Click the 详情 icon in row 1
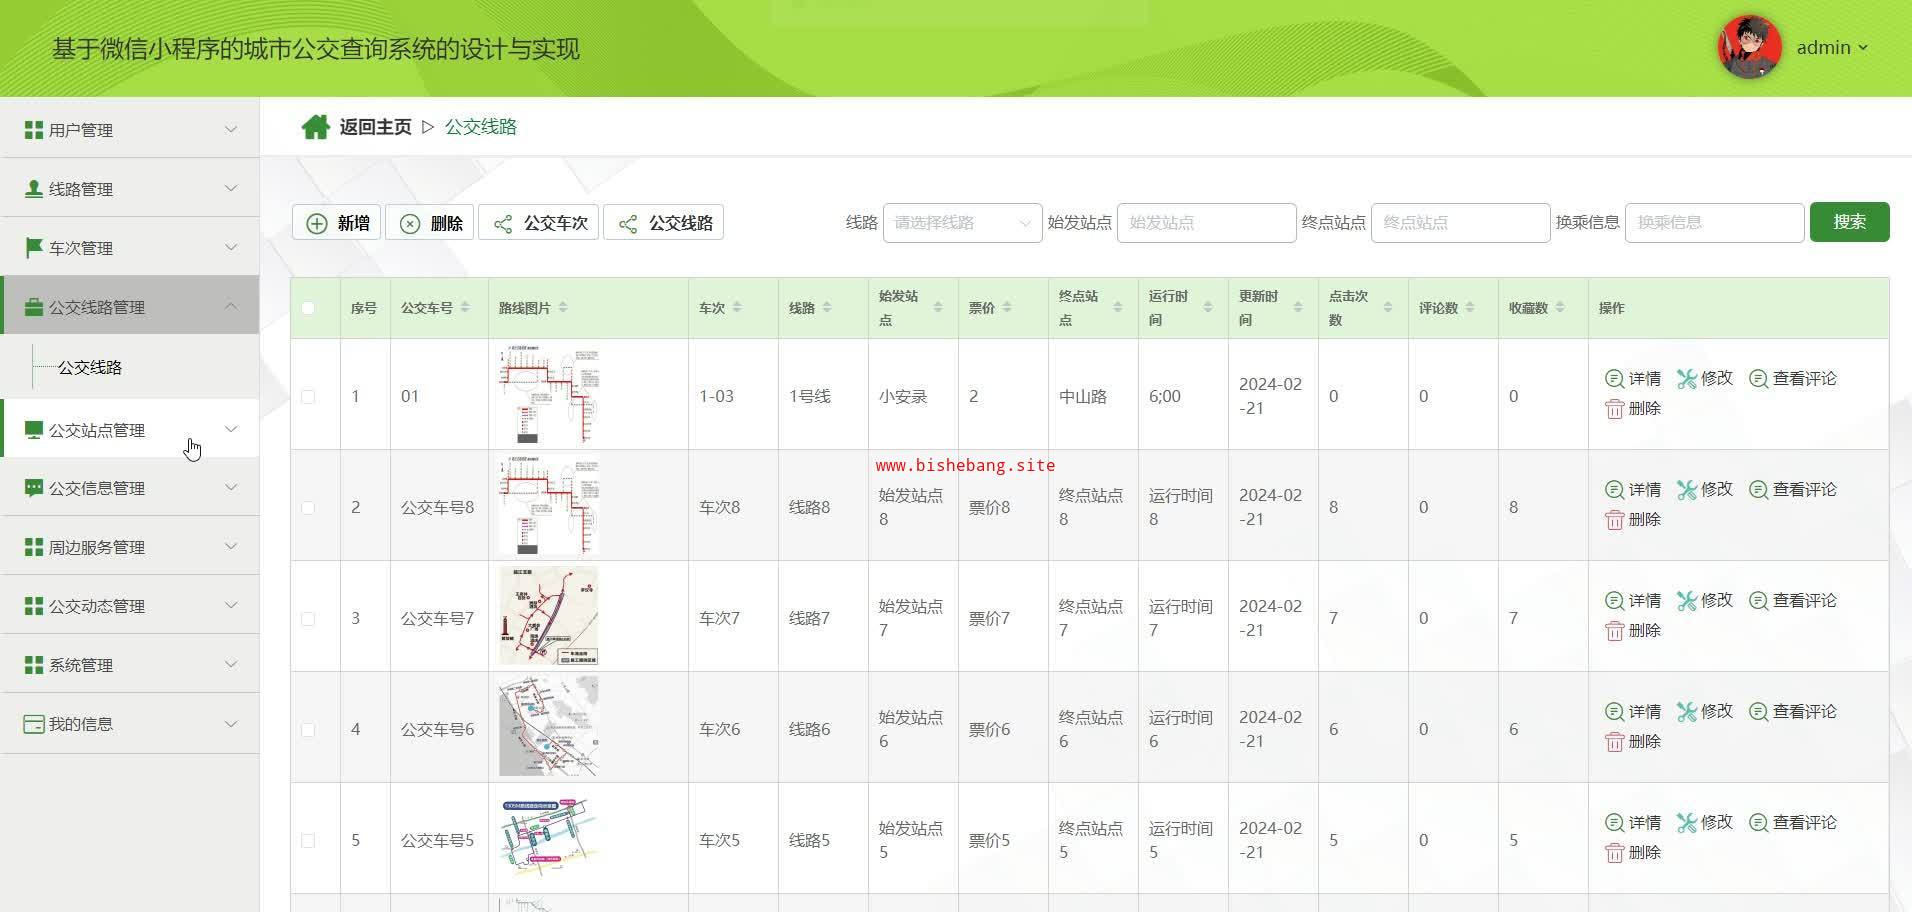 (1614, 379)
